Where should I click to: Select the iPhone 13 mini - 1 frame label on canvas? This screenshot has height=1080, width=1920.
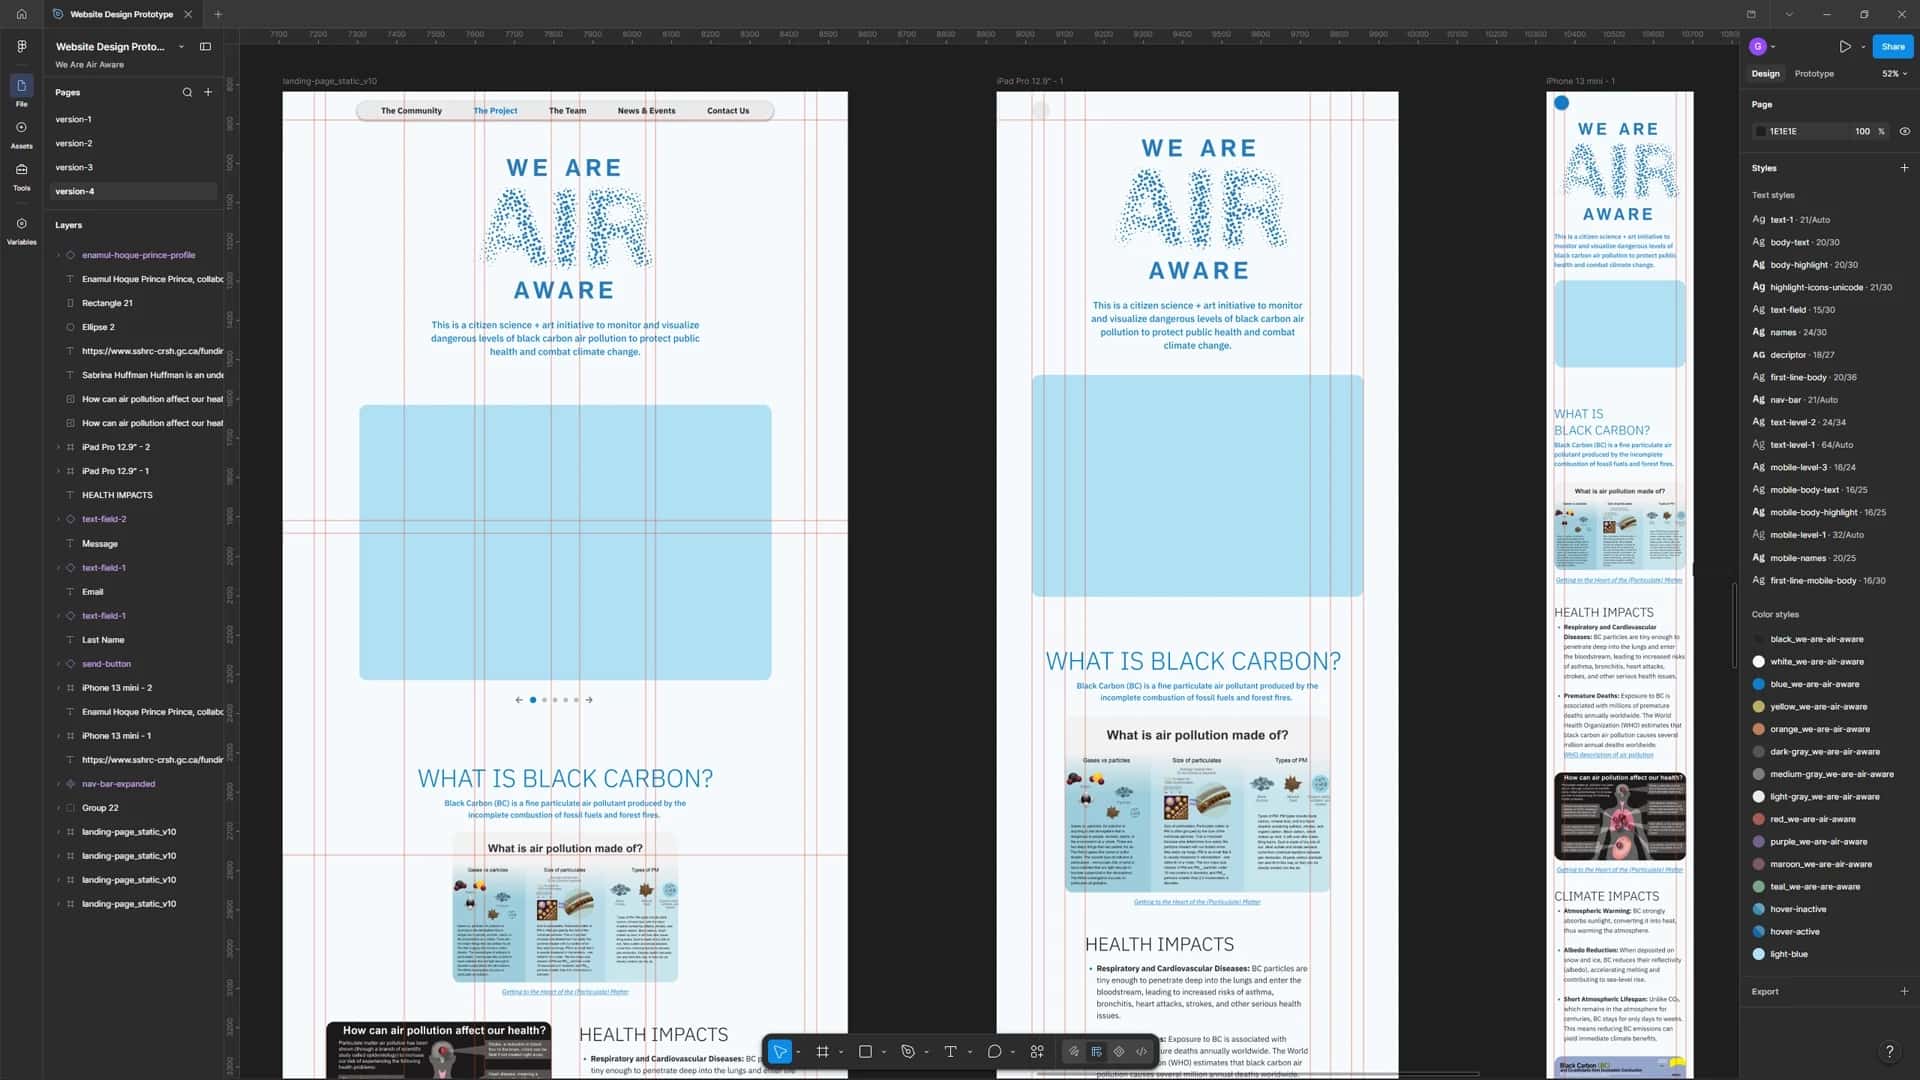1580,81
